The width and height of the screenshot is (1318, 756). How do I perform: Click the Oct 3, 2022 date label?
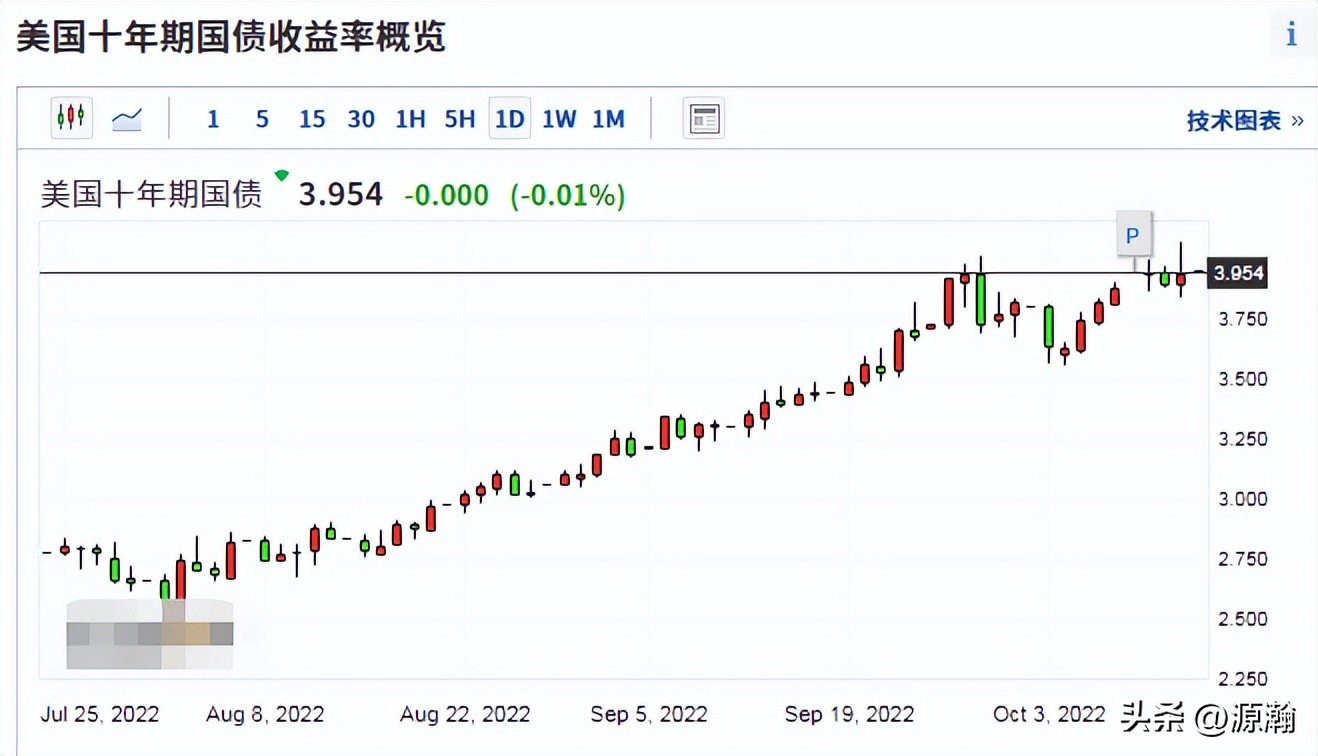1049,714
